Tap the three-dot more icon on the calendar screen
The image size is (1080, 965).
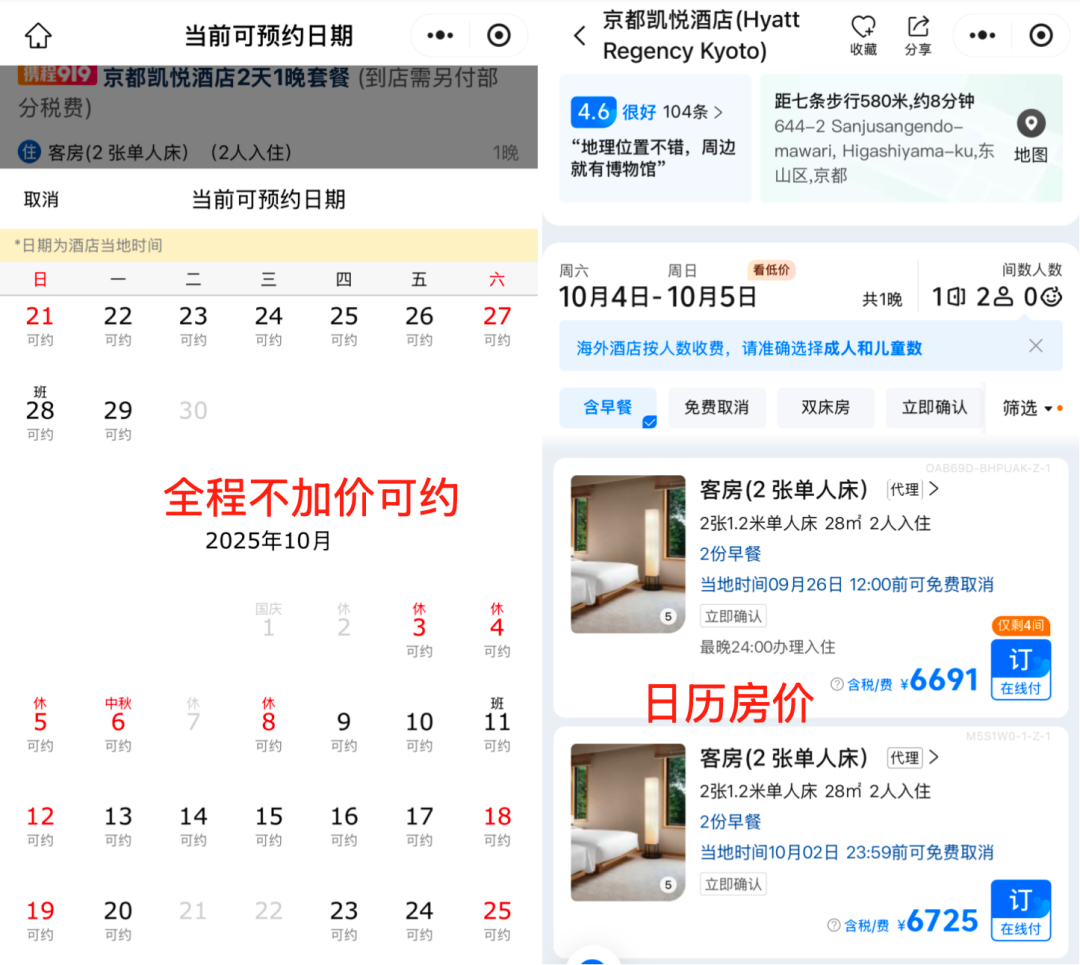point(440,35)
